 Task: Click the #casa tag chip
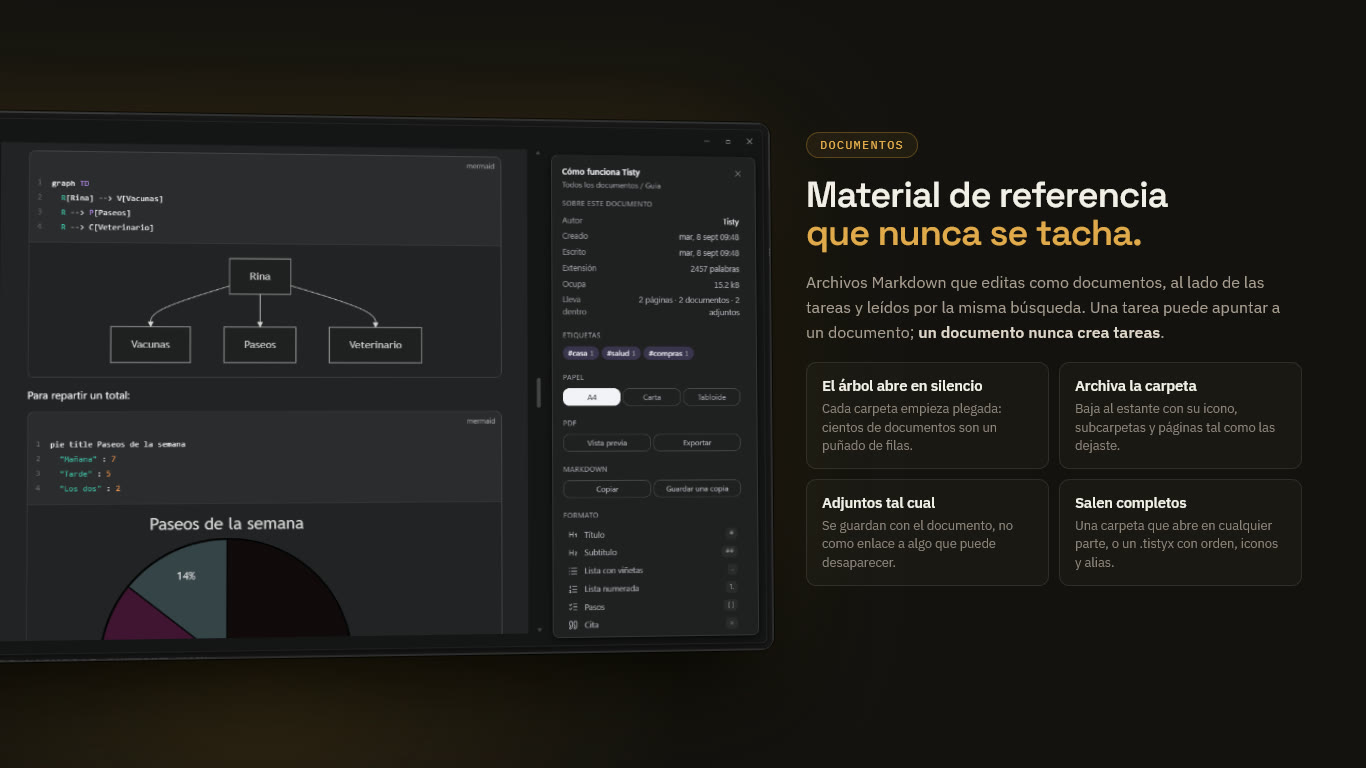(x=581, y=353)
